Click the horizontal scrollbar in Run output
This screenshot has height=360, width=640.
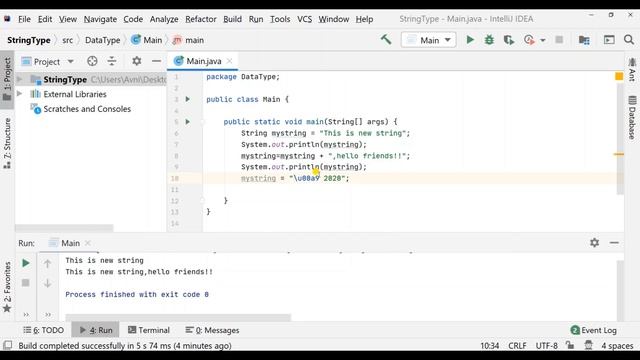[178, 317]
